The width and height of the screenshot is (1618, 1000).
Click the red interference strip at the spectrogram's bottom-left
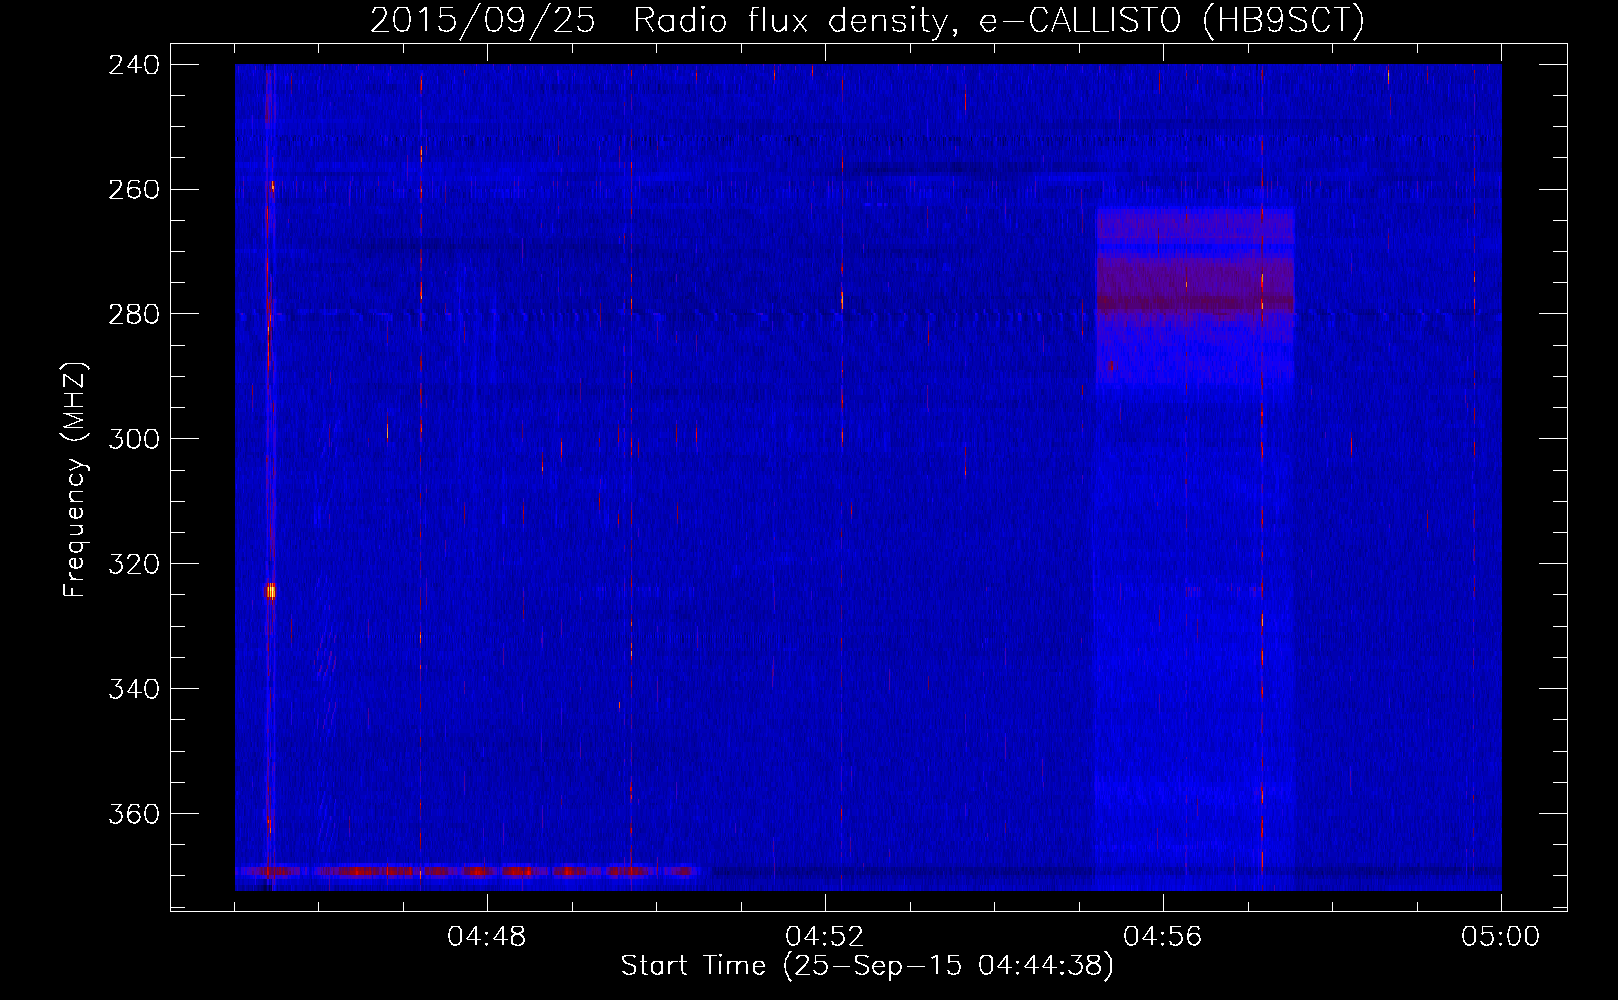[x=467, y=872]
